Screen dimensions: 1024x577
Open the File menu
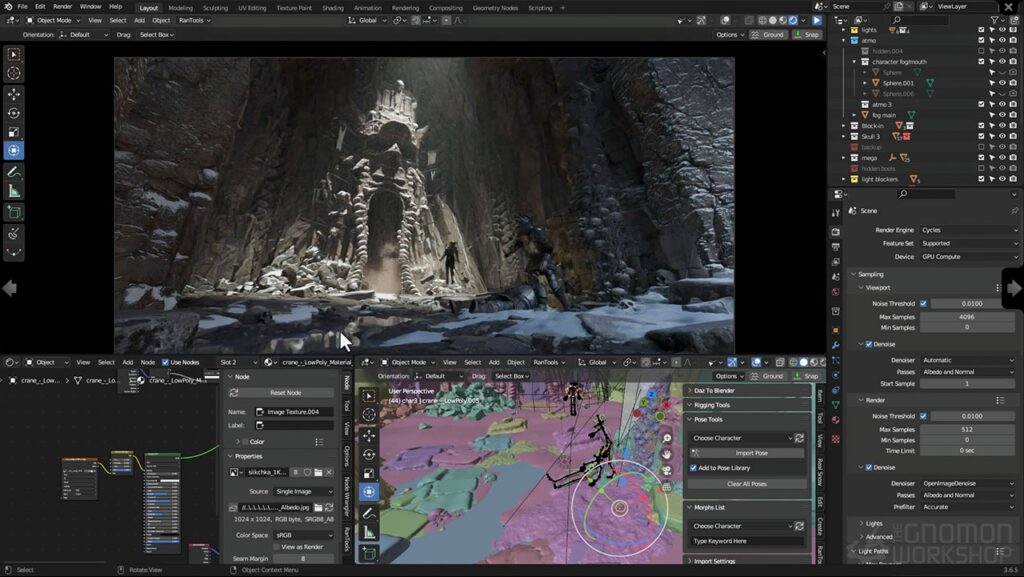tap(22, 7)
